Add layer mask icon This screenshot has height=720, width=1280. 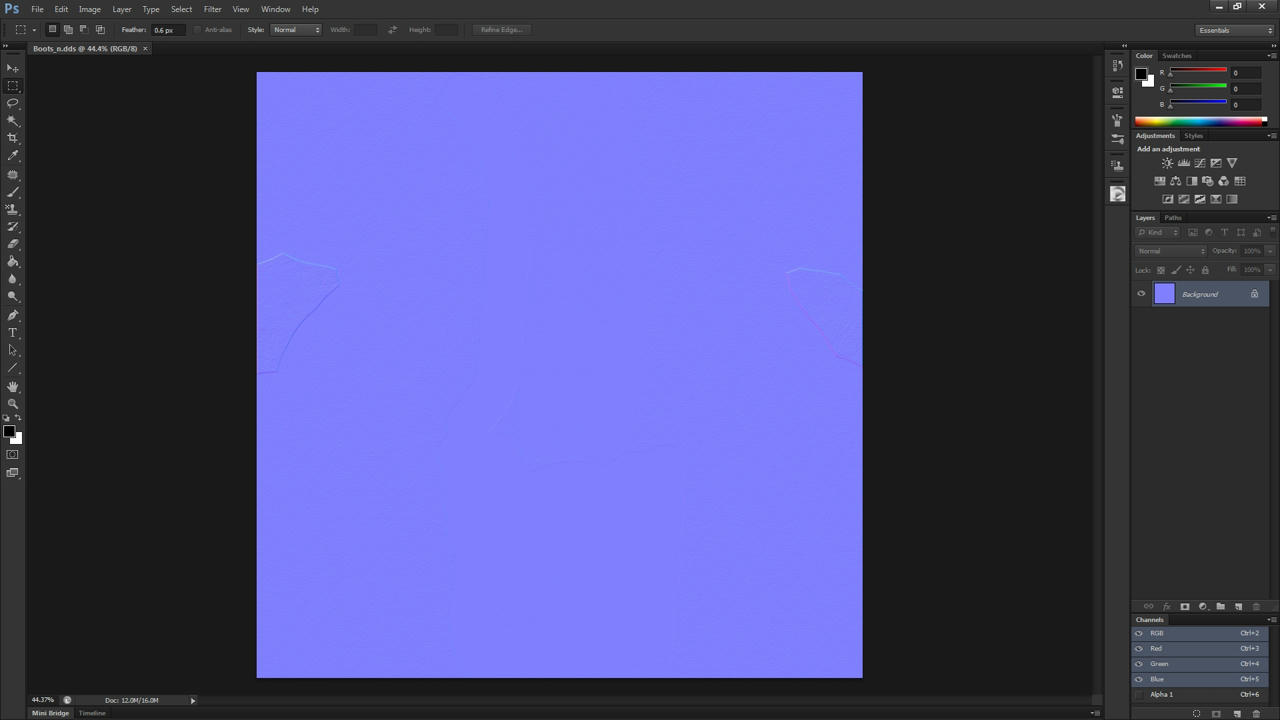tap(1185, 607)
